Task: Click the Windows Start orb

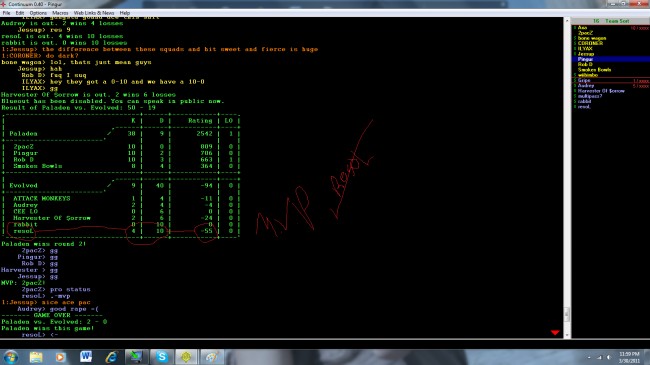Action: (x=10, y=357)
